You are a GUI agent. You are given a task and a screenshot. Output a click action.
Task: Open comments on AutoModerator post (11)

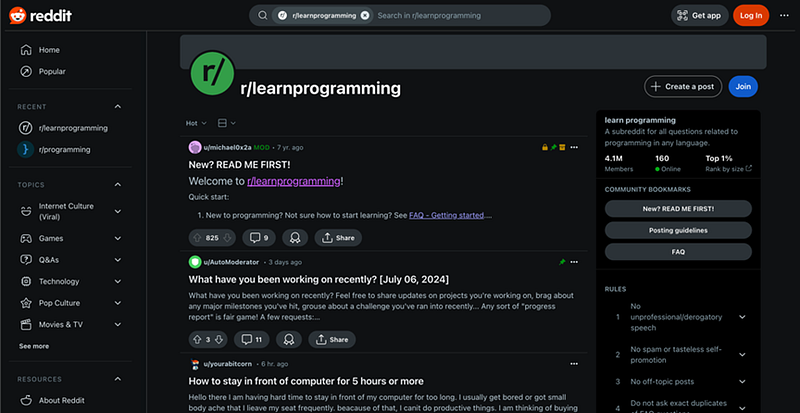tap(252, 339)
